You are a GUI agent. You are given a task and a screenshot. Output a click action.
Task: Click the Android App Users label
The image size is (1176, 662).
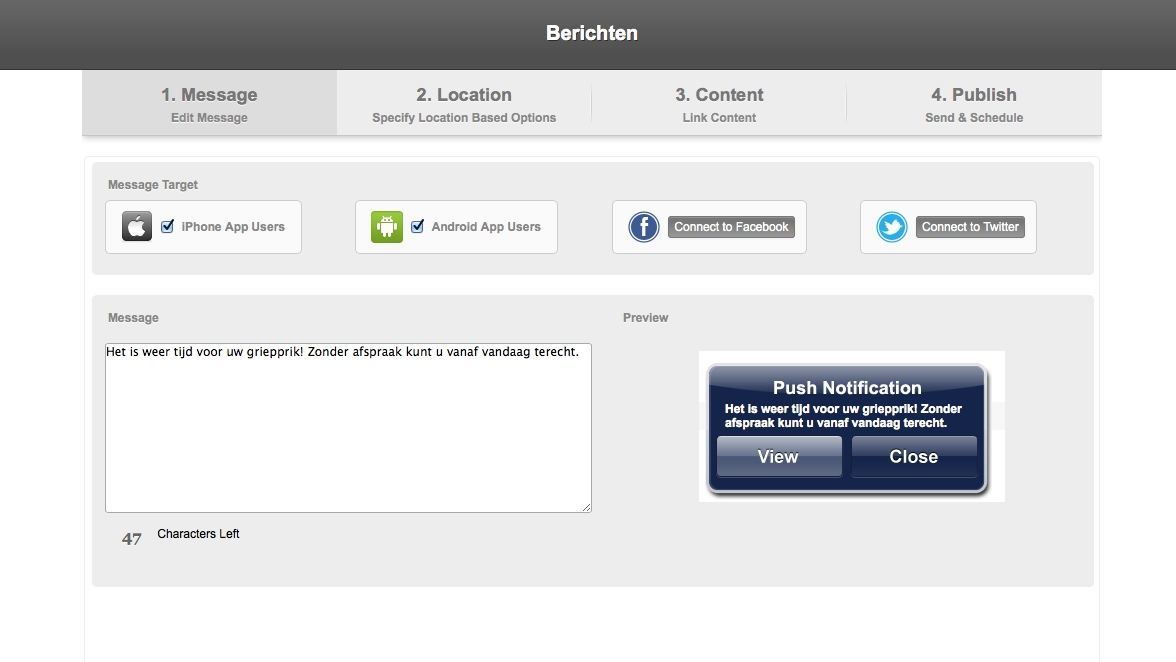(x=486, y=226)
